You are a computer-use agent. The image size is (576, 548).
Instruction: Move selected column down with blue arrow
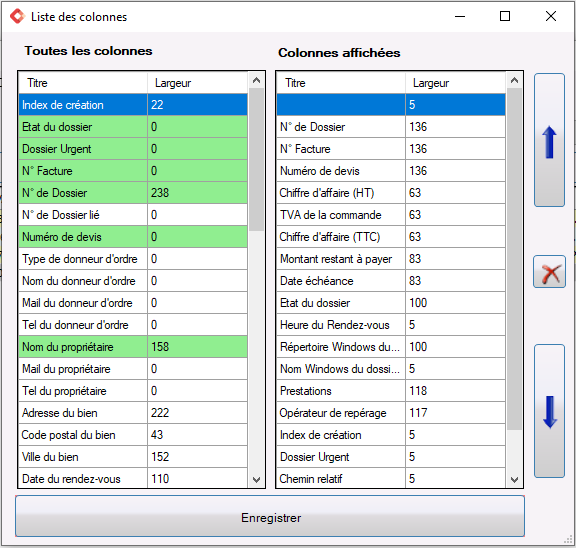click(549, 411)
